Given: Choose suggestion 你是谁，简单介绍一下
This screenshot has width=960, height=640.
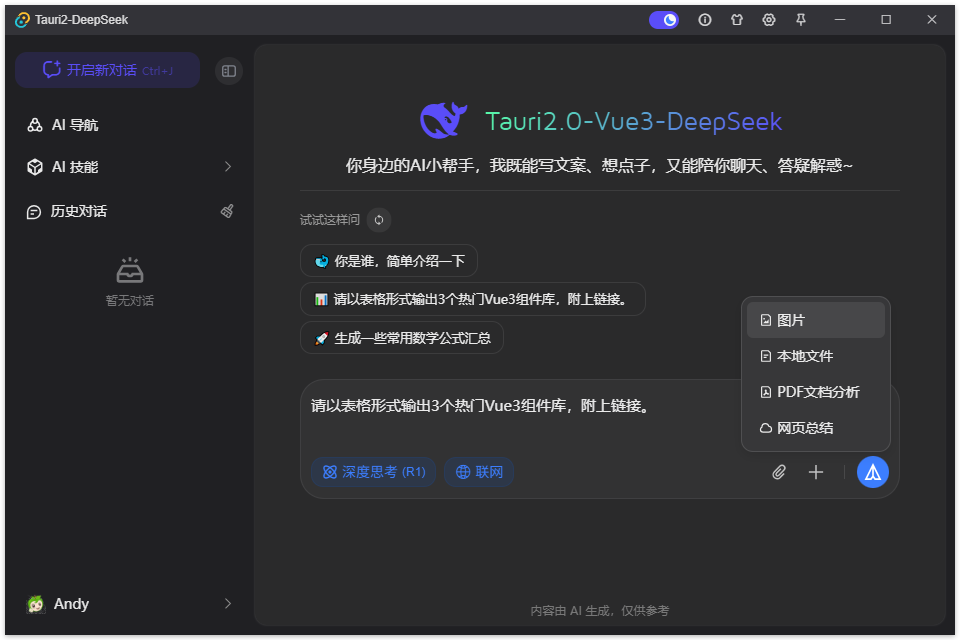Looking at the screenshot, I should (x=389, y=261).
